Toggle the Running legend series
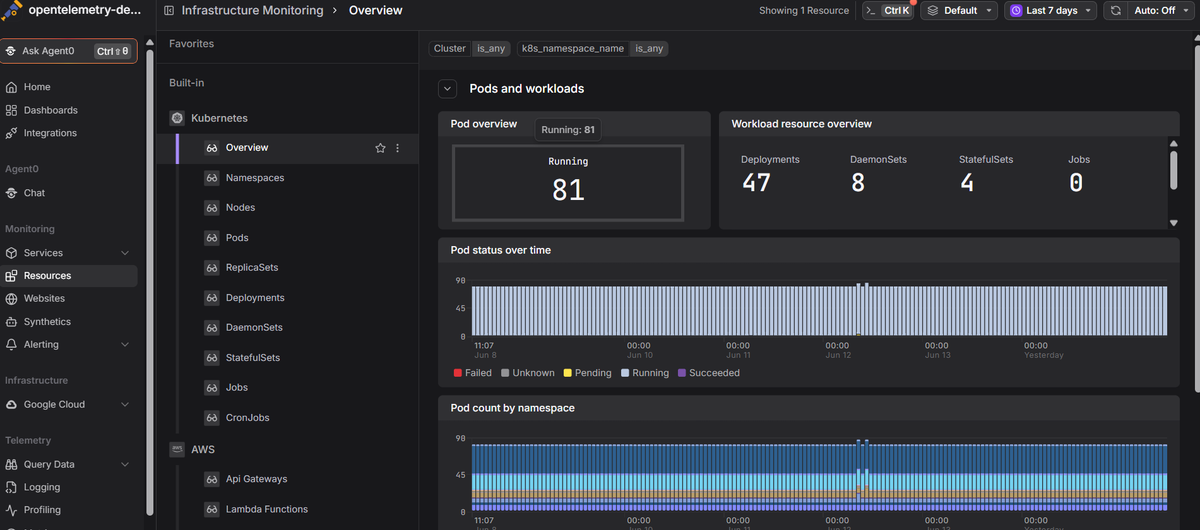 [645, 373]
